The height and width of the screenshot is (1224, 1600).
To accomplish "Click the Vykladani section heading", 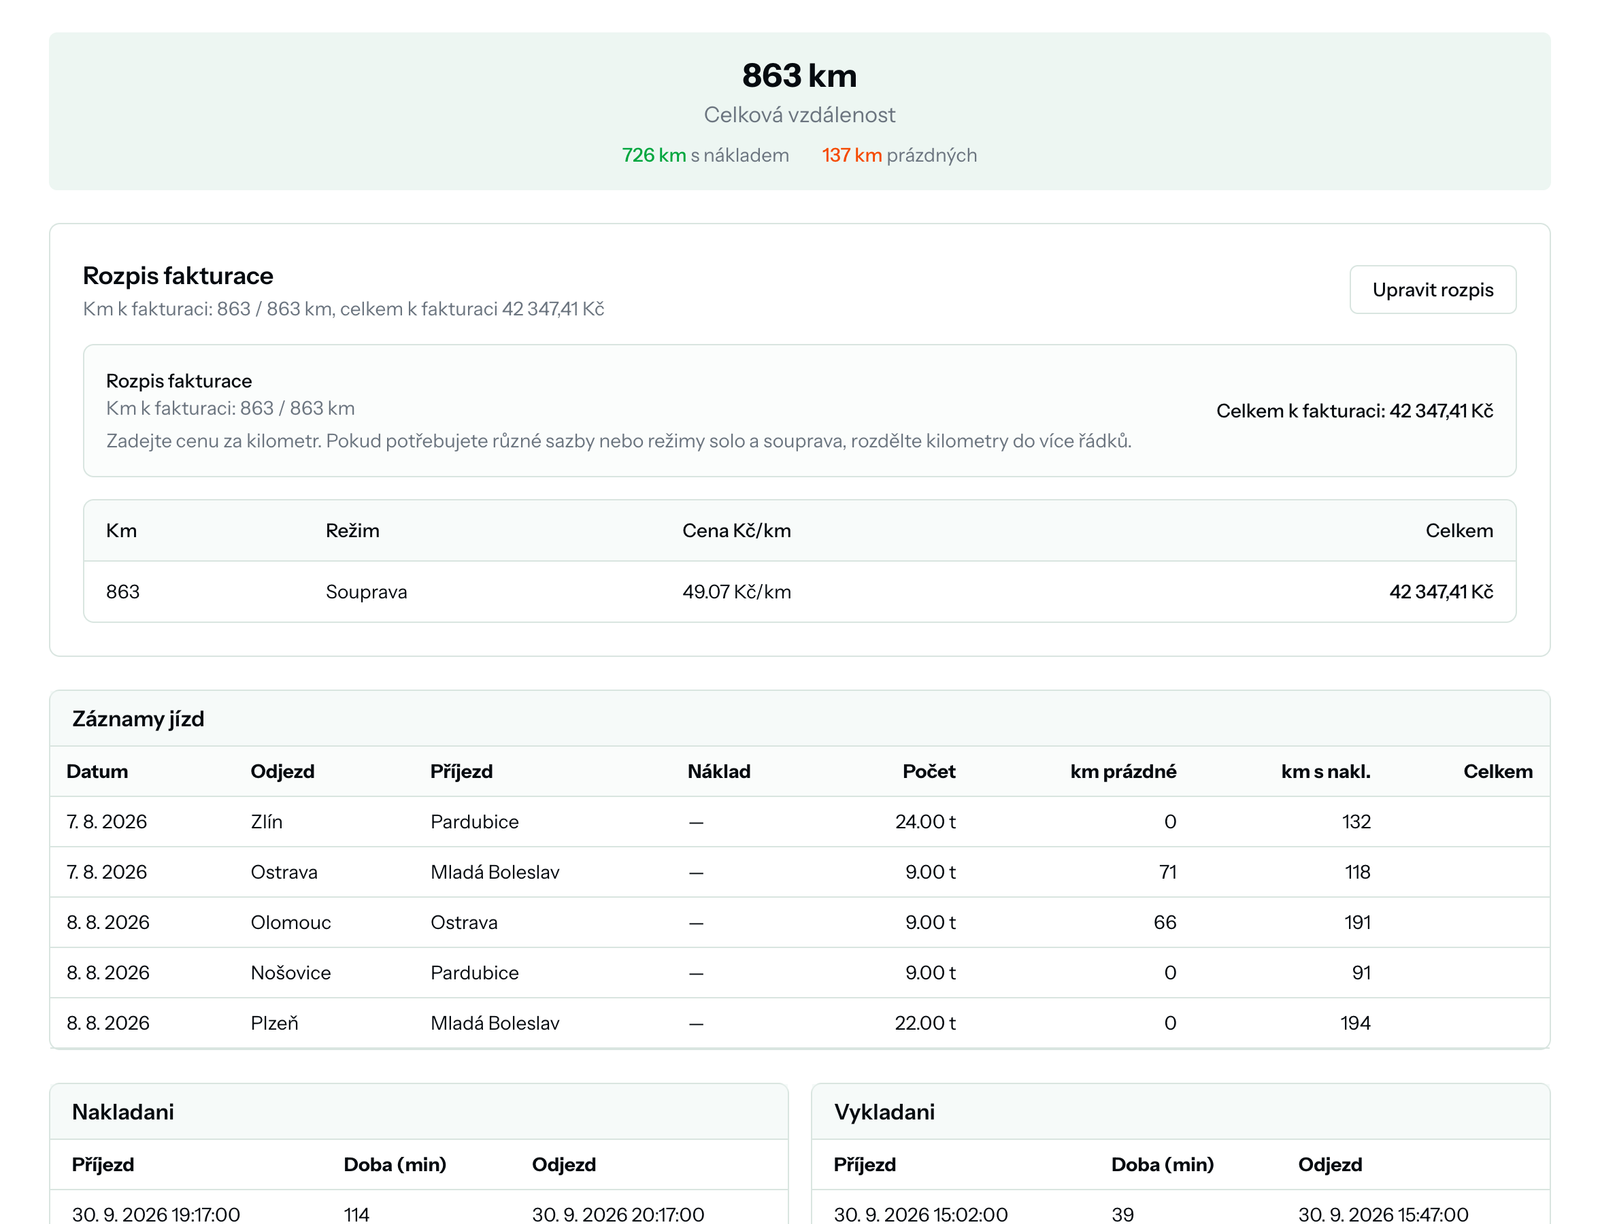I will tap(884, 1112).
